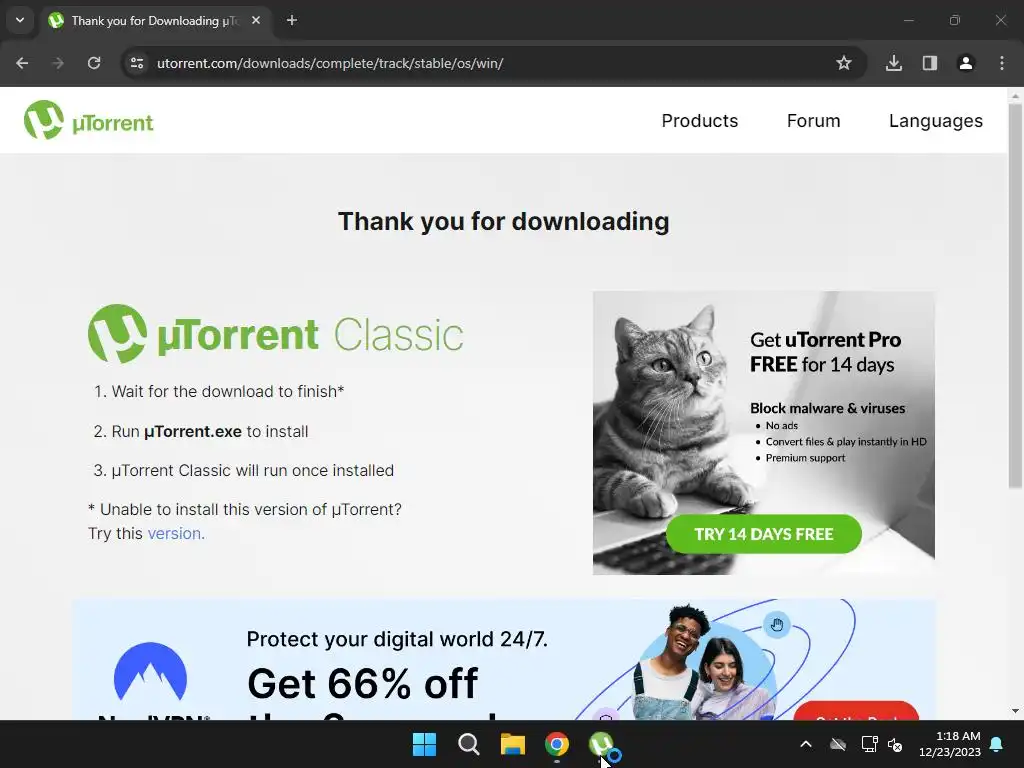
Task: Click the TRY 14 DAYS FREE button
Action: (763, 534)
